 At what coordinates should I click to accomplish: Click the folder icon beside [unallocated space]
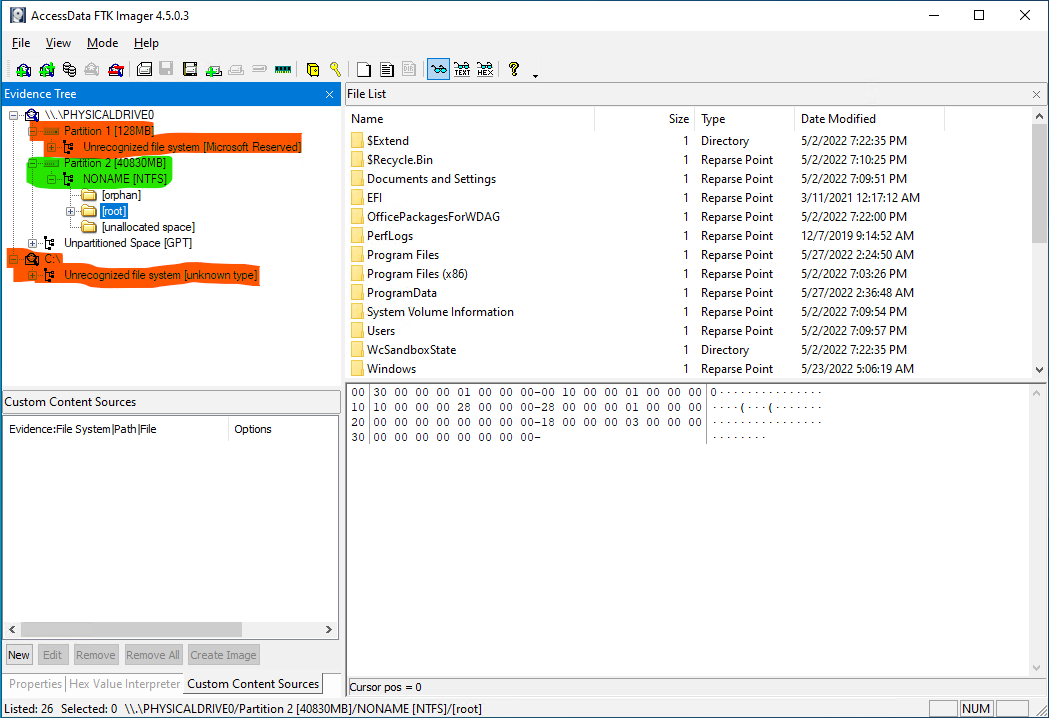pos(89,228)
